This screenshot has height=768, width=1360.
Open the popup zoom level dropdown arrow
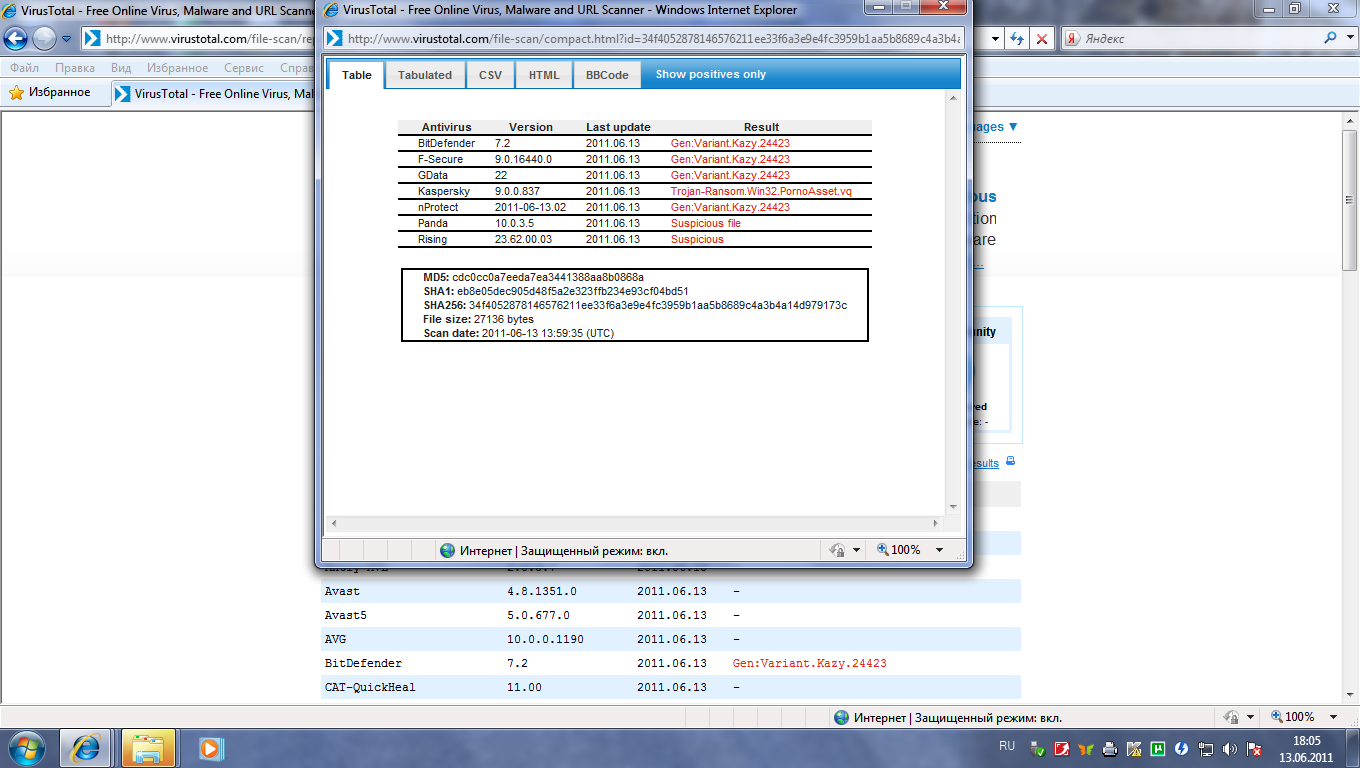click(939, 550)
